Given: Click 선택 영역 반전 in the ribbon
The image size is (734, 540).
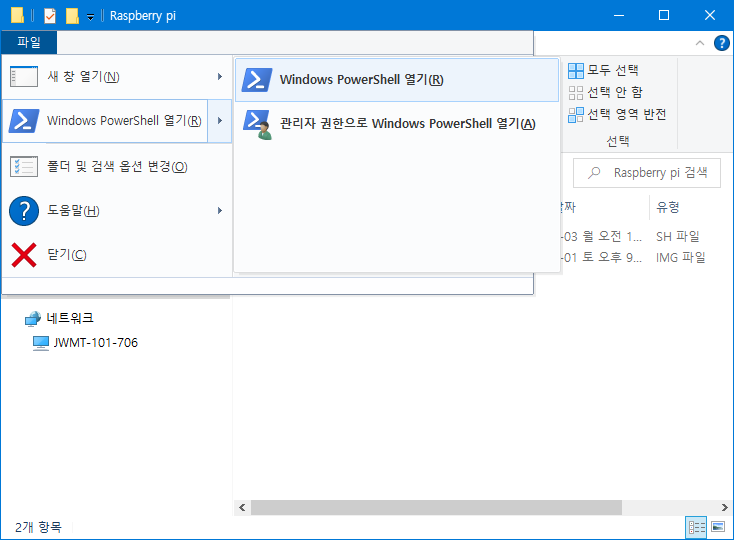Looking at the screenshot, I should tap(617, 114).
